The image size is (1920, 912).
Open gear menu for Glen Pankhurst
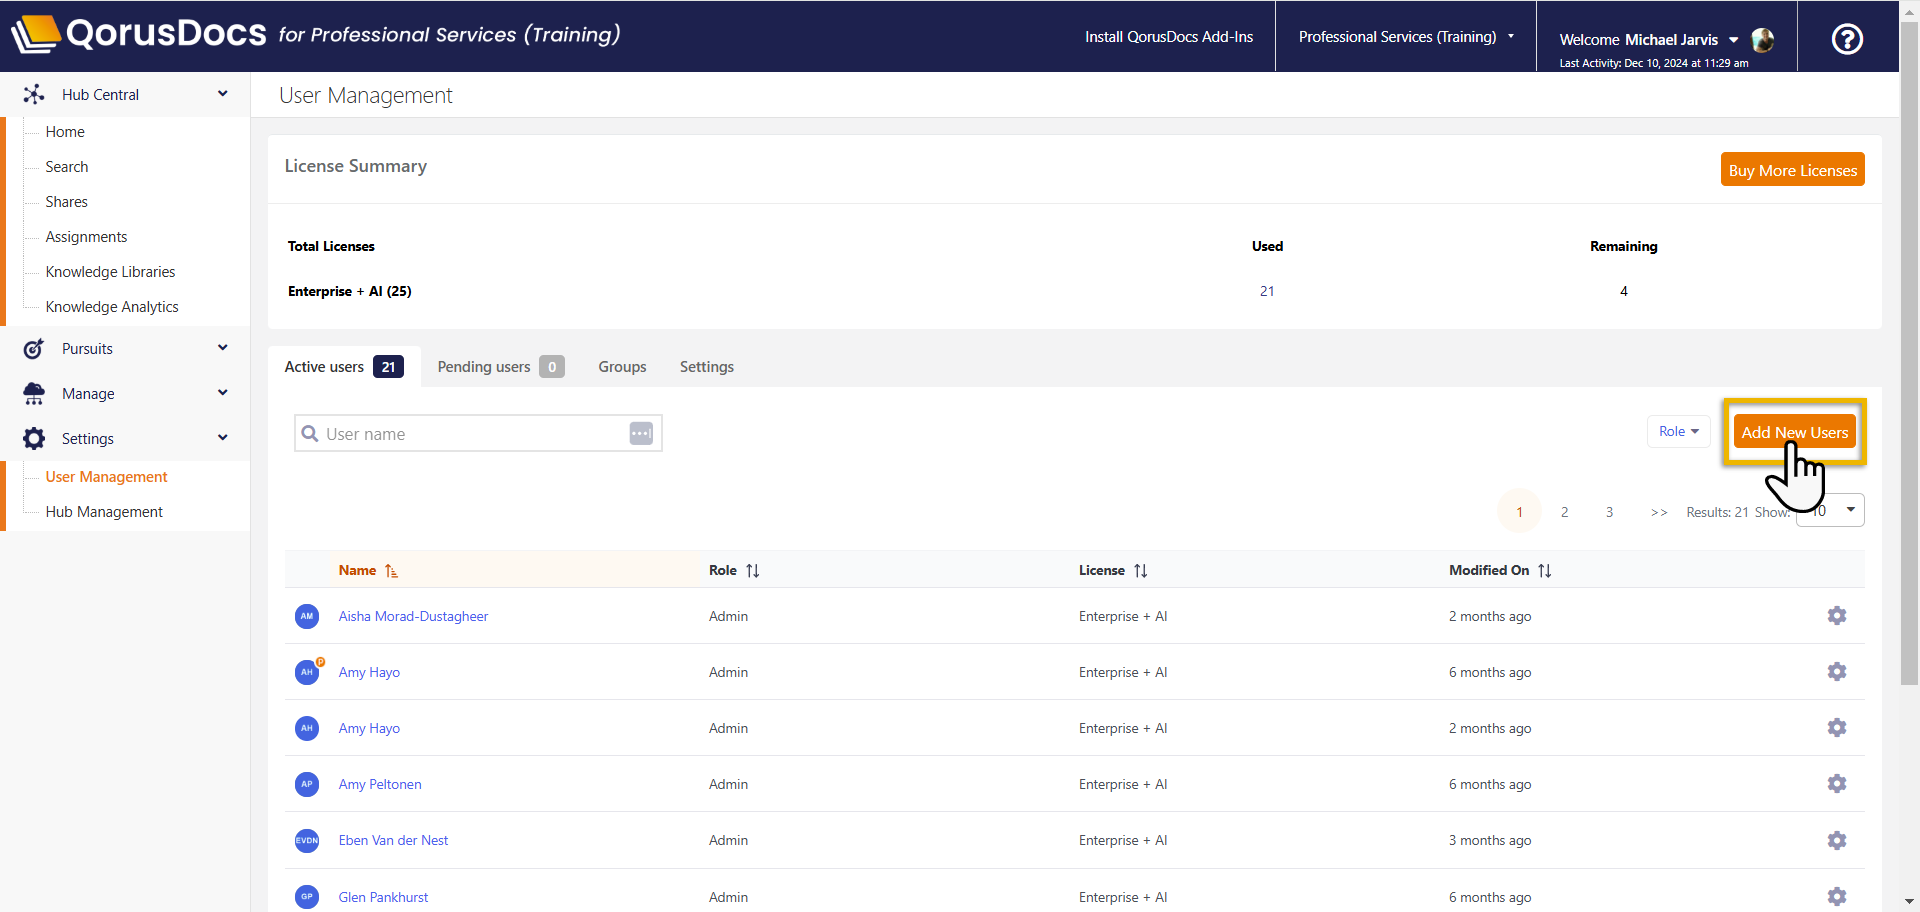coord(1837,897)
